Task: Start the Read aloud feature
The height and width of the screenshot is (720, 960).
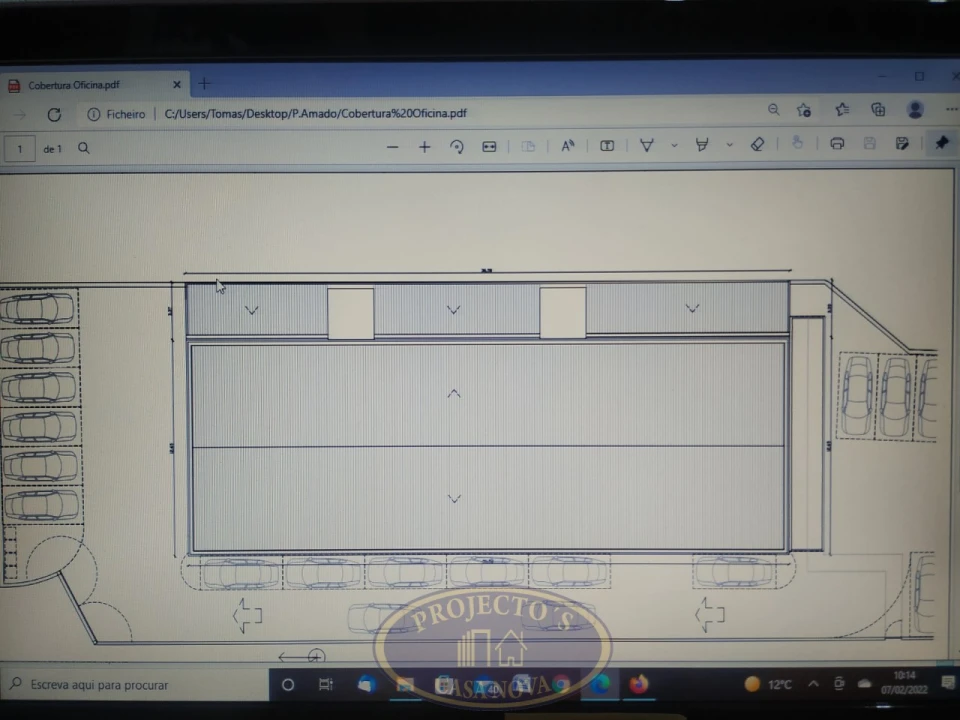Action: pos(567,146)
